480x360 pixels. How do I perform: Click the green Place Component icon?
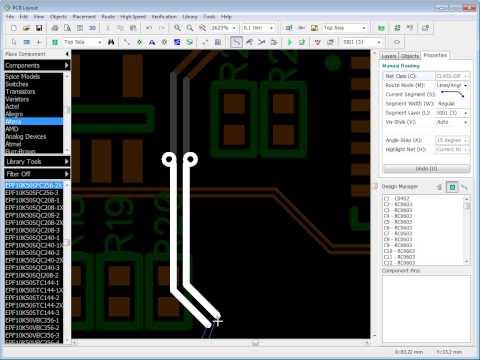pyautogui.click(x=55, y=42)
